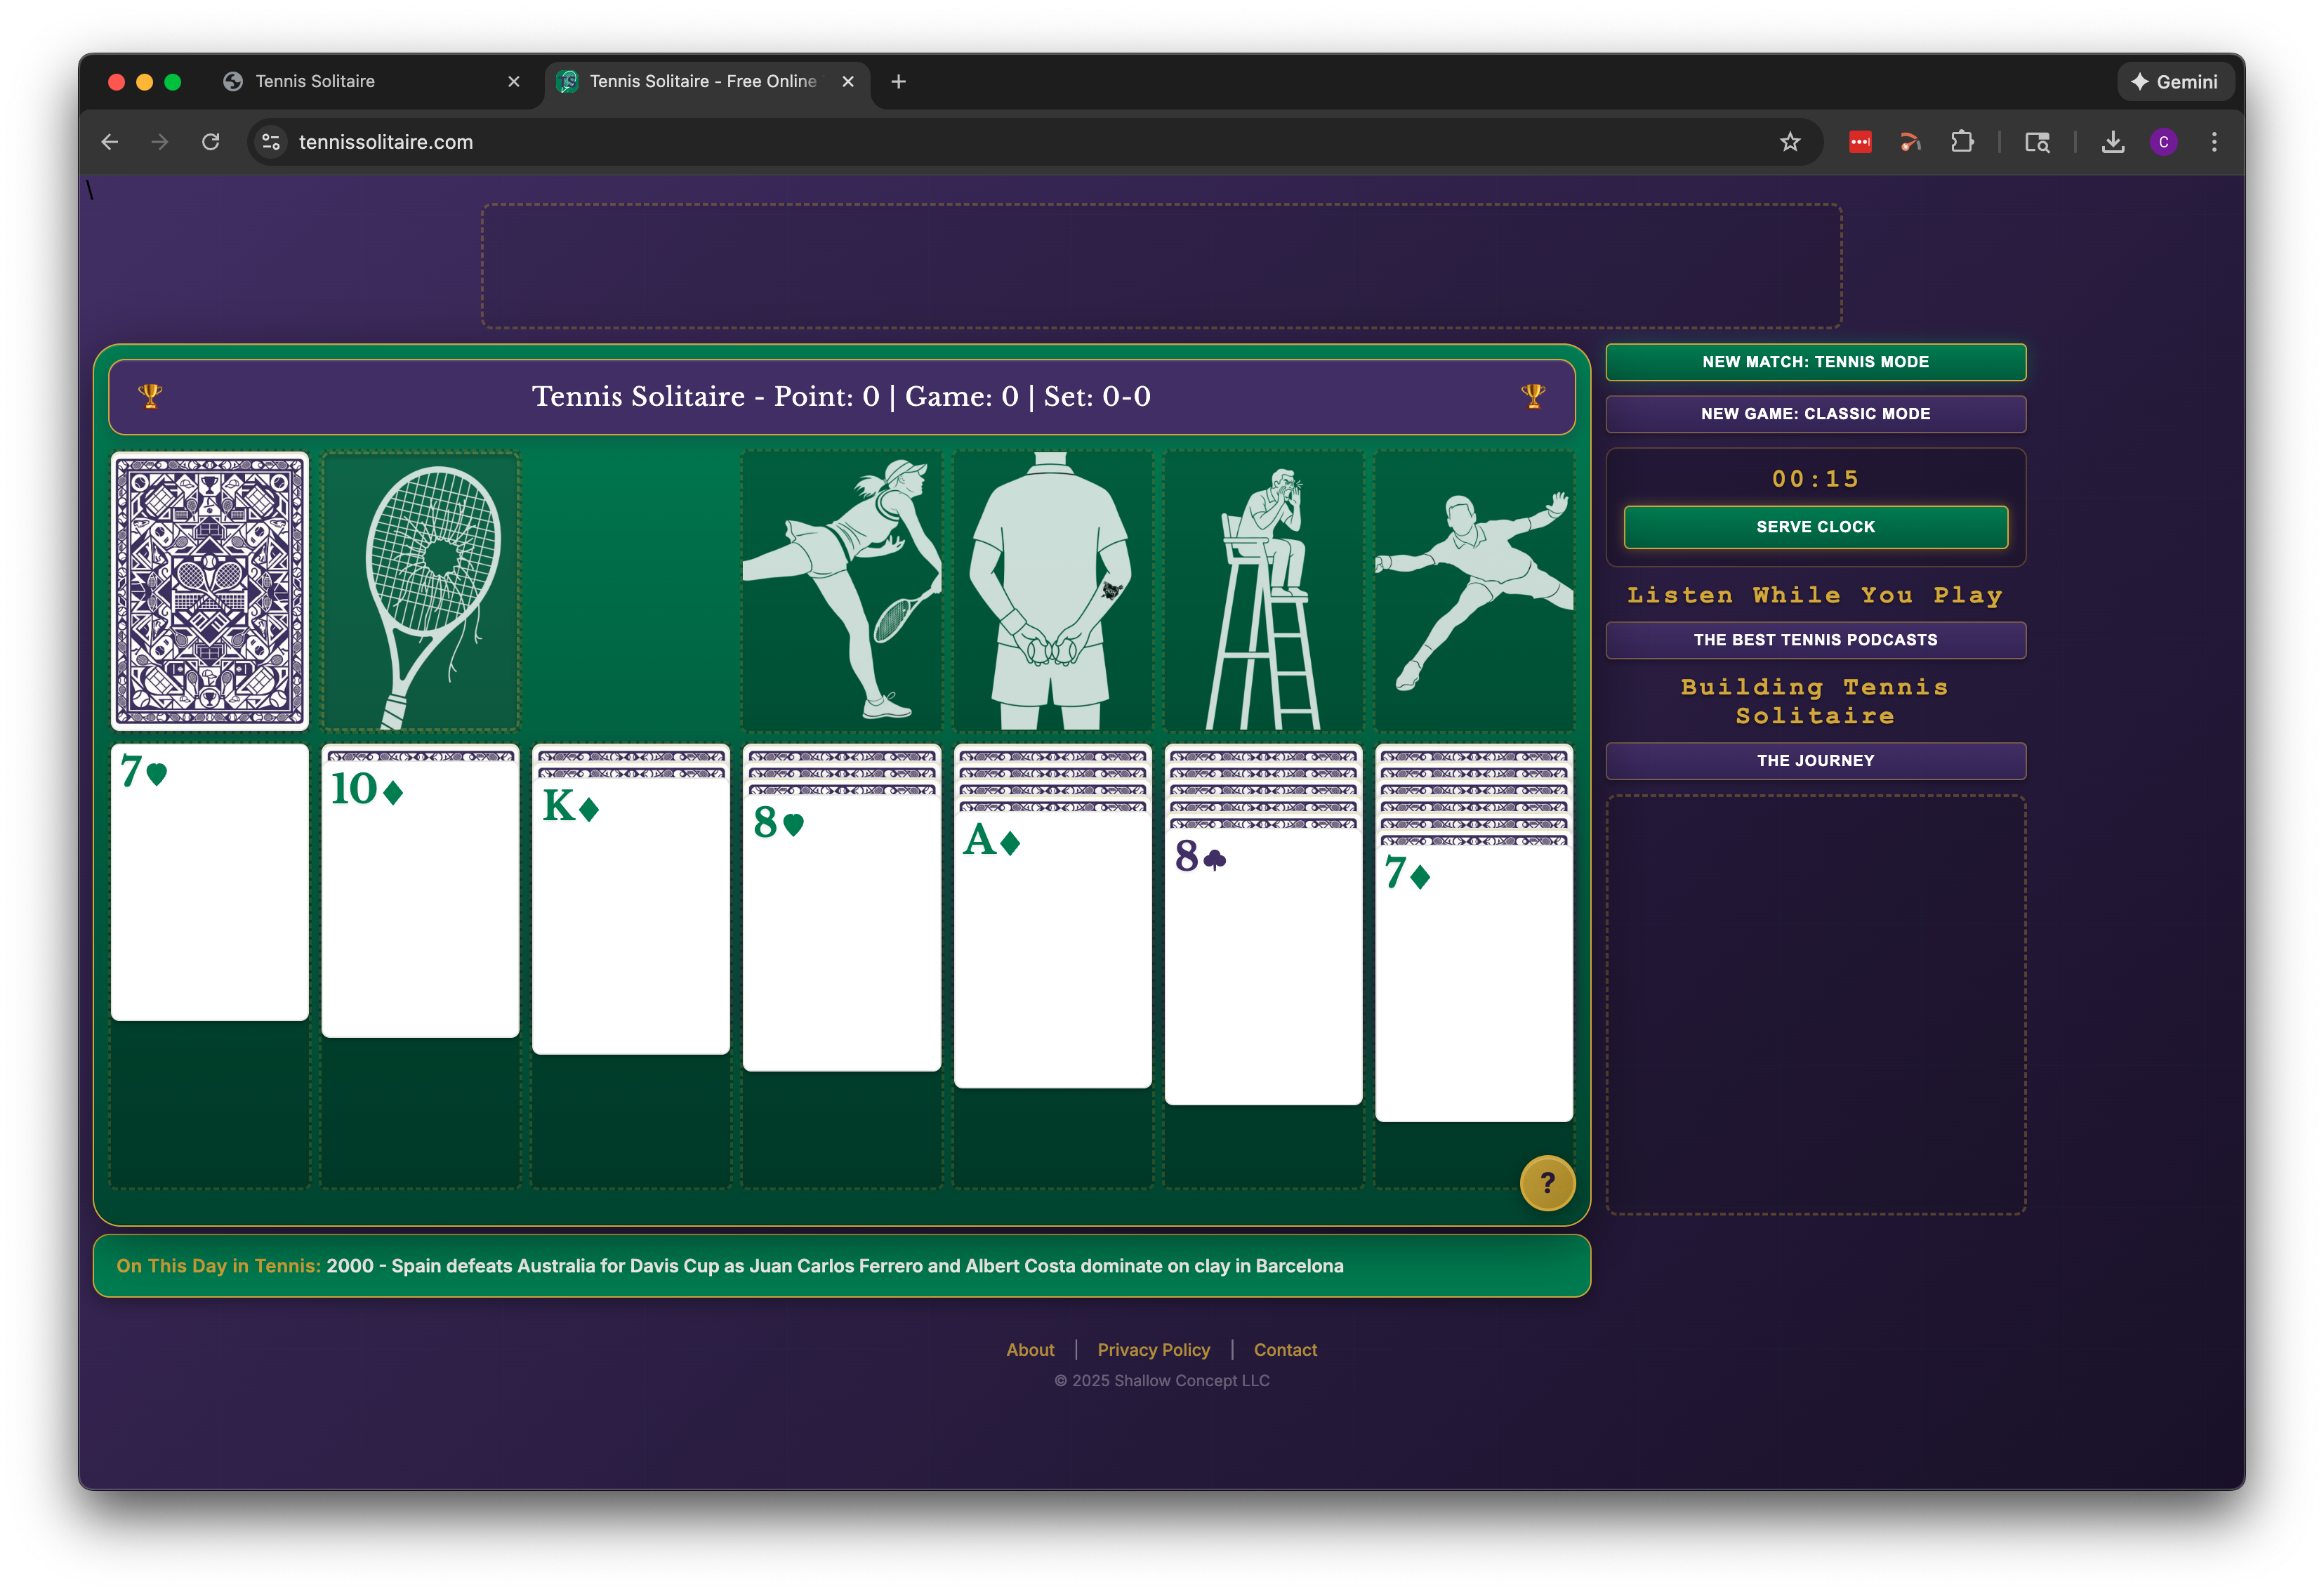Screen dimensions: 2324x1594
Task: Open the Chrome three-dot menu
Action: [2215, 142]
